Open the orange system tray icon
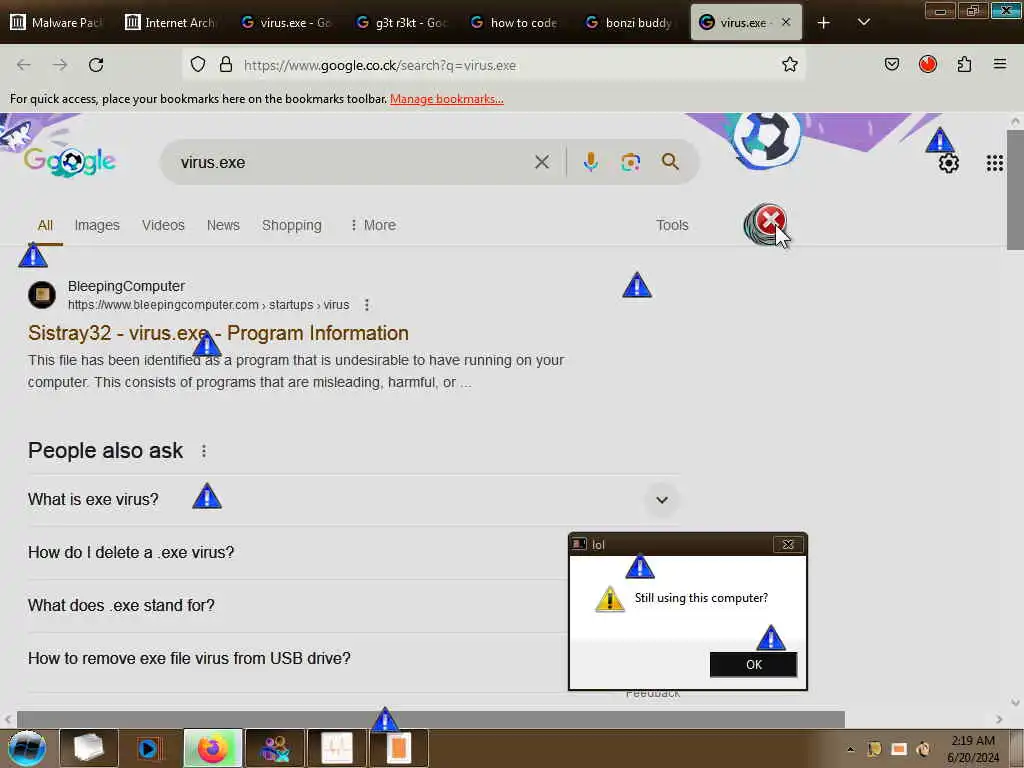This screenshot has height=768, width=1024. pyautogui.click(x=899, y=749)
